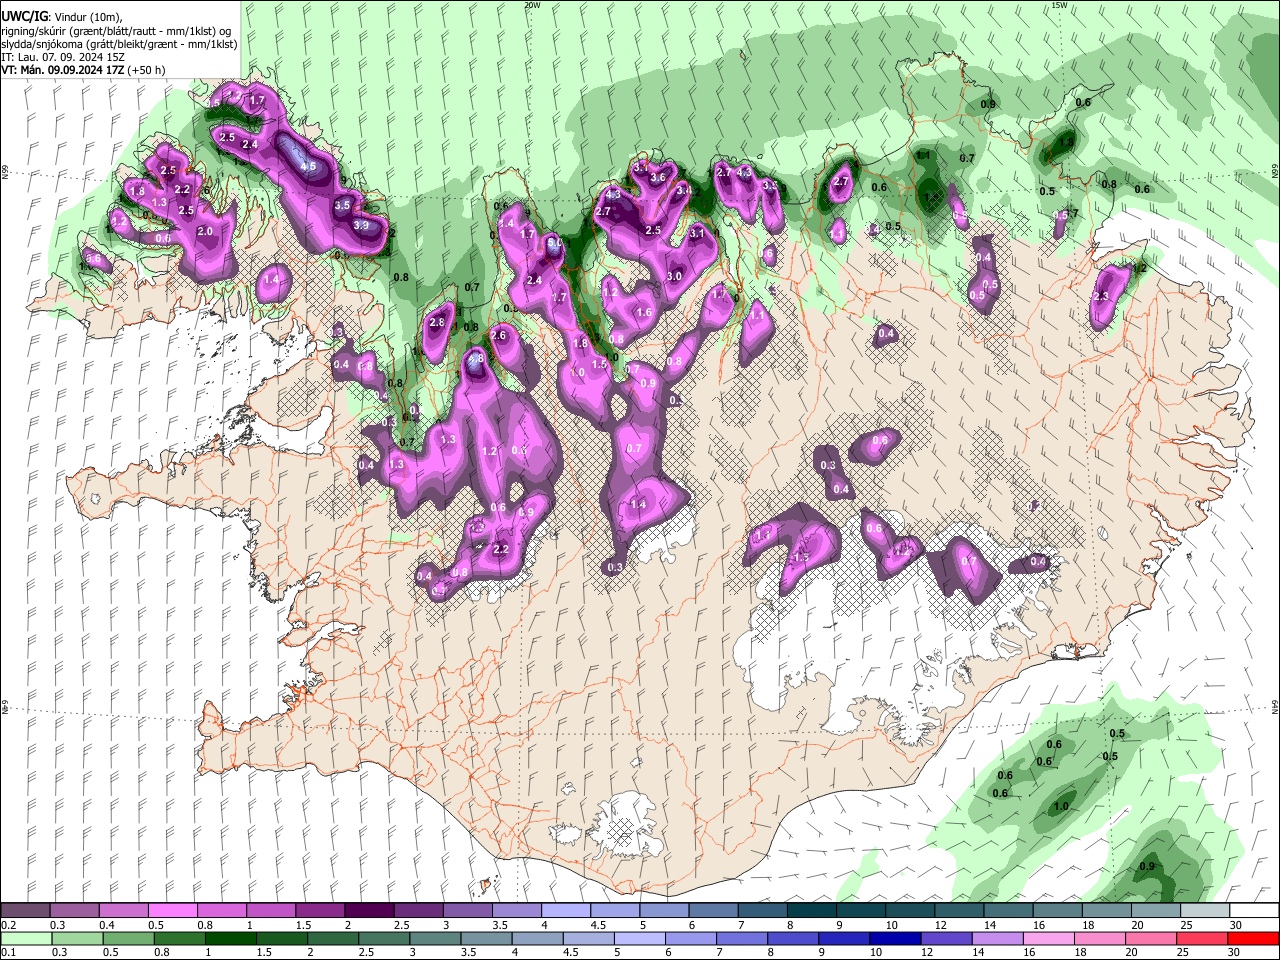Image resolution: width=1280 pixels, height=960 pixels.
Task: Select the '2.6' snowfall value on map
Action: point(498,336)
